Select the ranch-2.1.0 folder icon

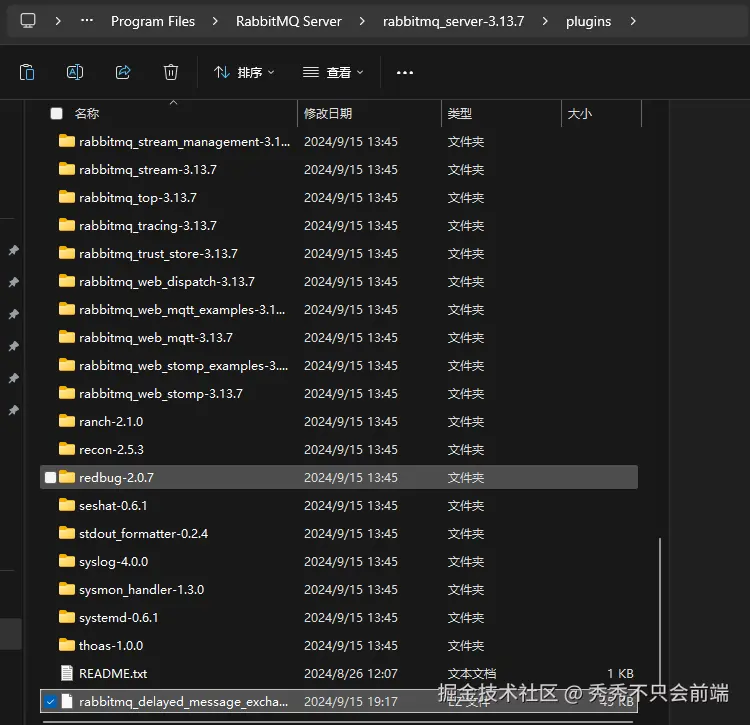[66, 421]
